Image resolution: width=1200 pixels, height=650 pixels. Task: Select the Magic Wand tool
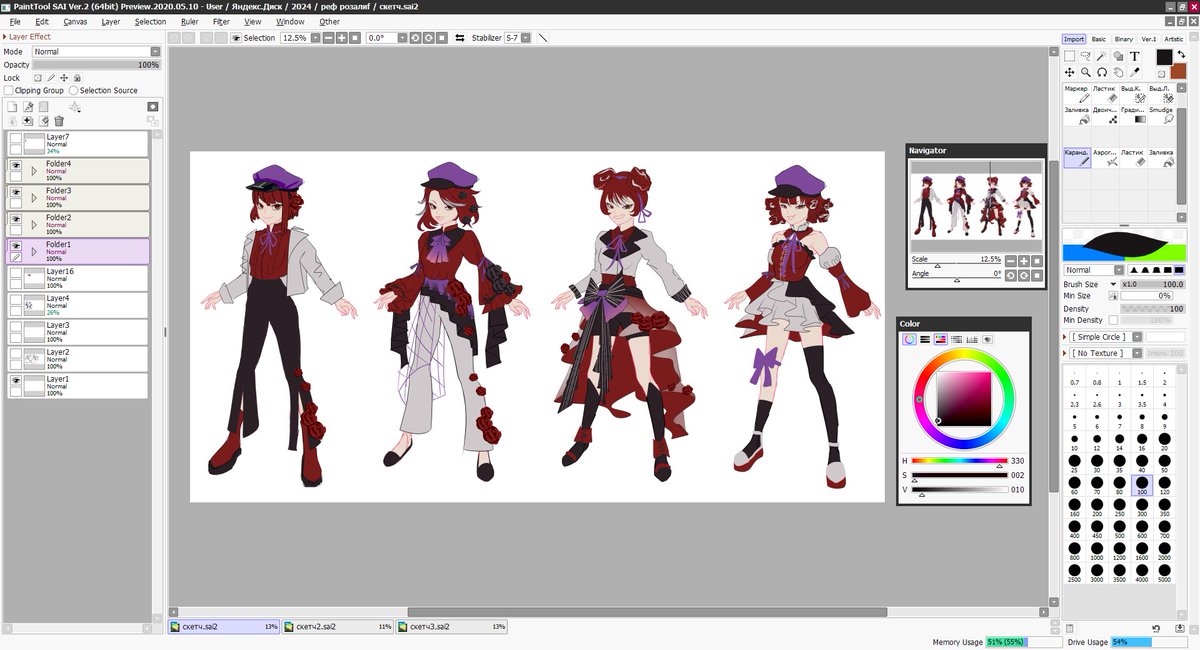[1102, 56]
